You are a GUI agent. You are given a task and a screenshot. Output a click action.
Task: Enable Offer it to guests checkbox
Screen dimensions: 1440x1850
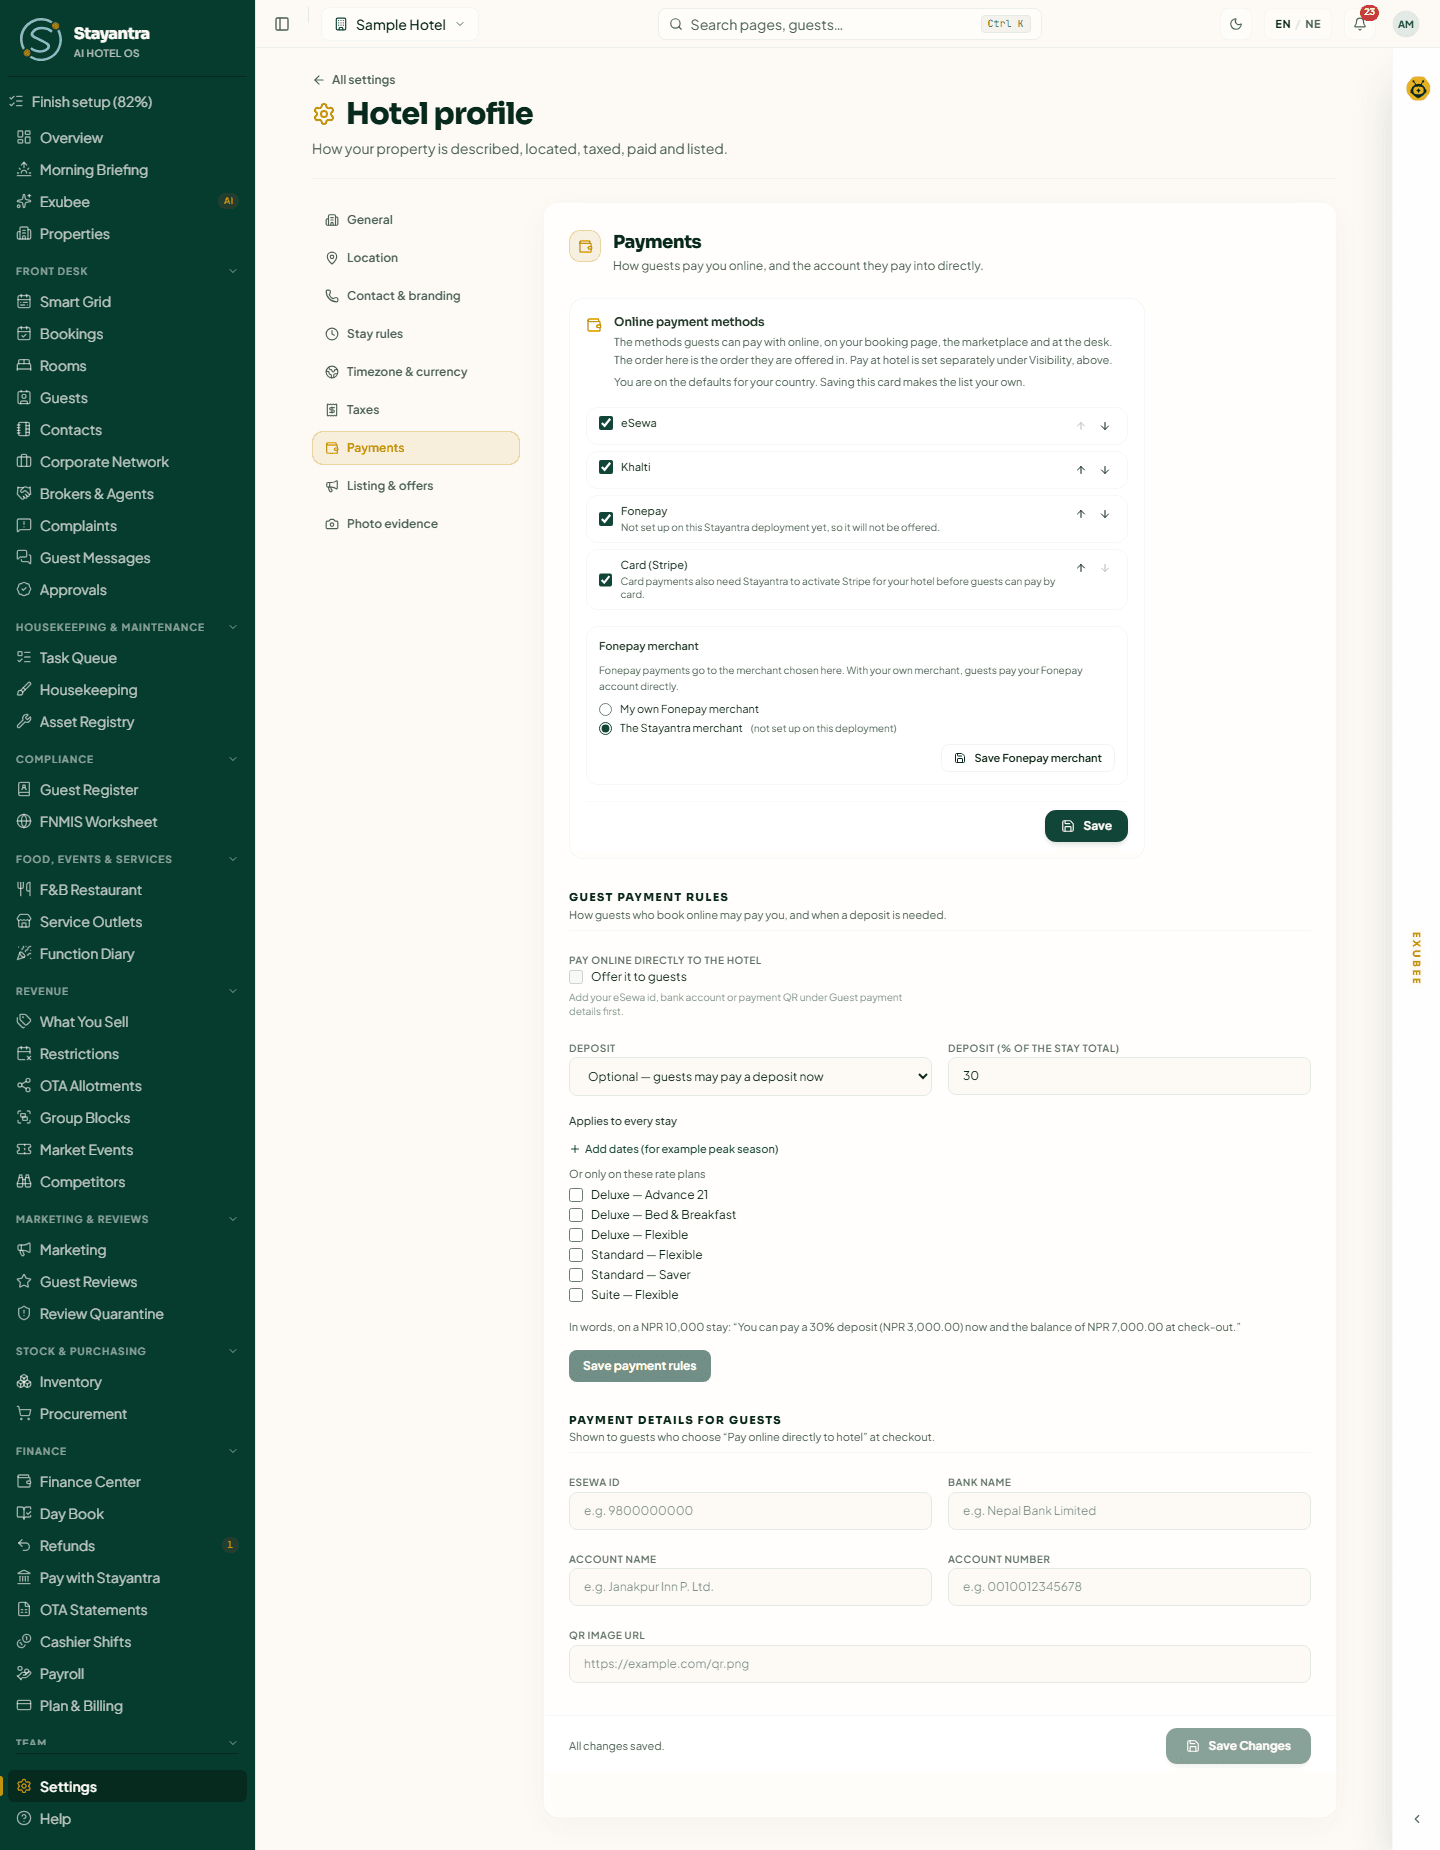pos(576,977)
